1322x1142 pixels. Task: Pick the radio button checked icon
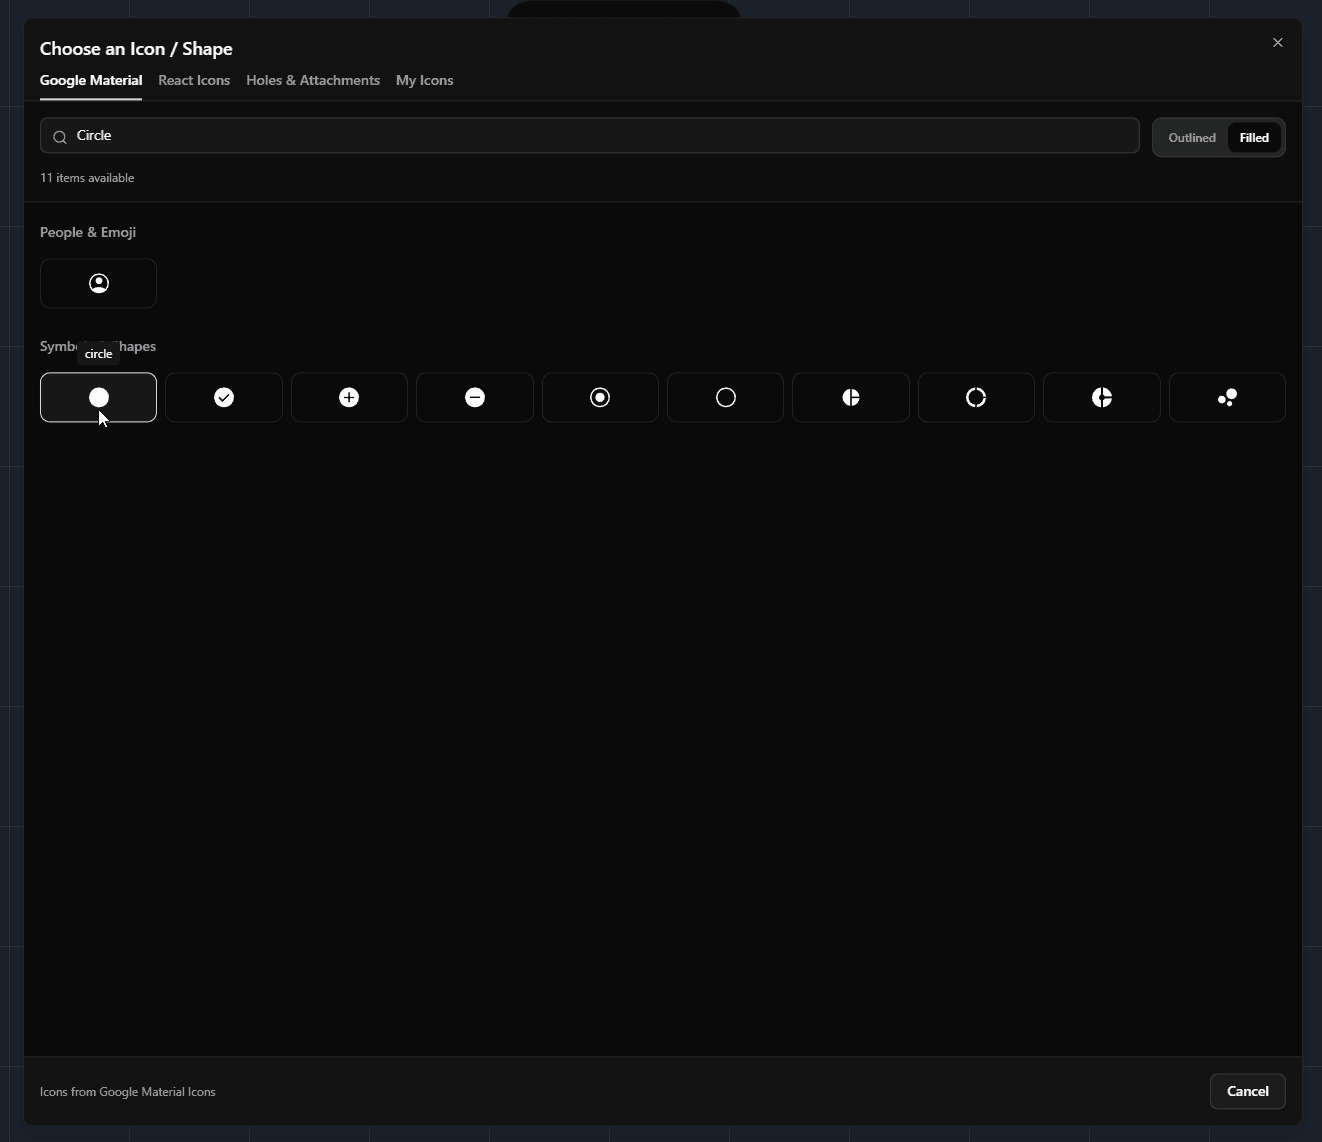(600, 397)
